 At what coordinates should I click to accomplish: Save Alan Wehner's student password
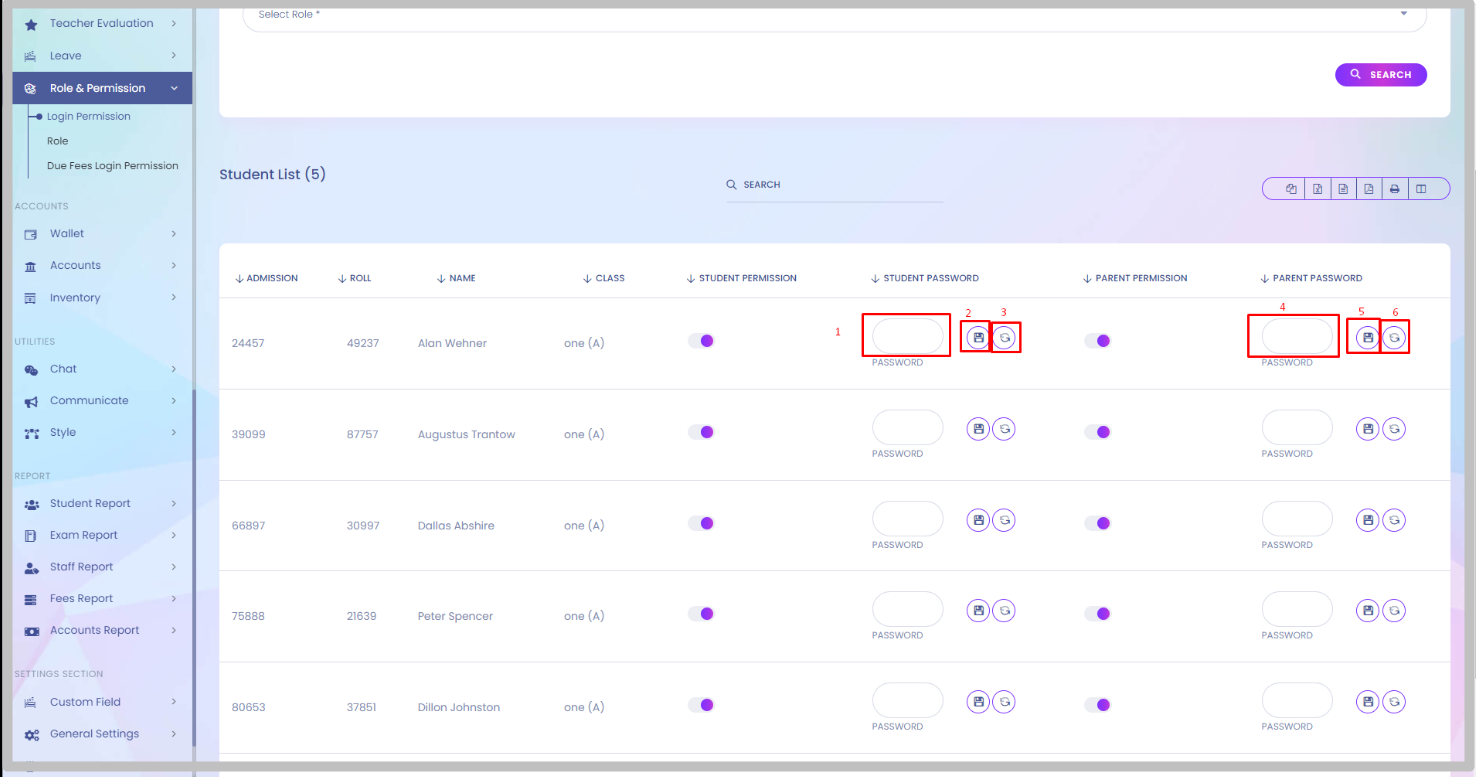point(978,338)
